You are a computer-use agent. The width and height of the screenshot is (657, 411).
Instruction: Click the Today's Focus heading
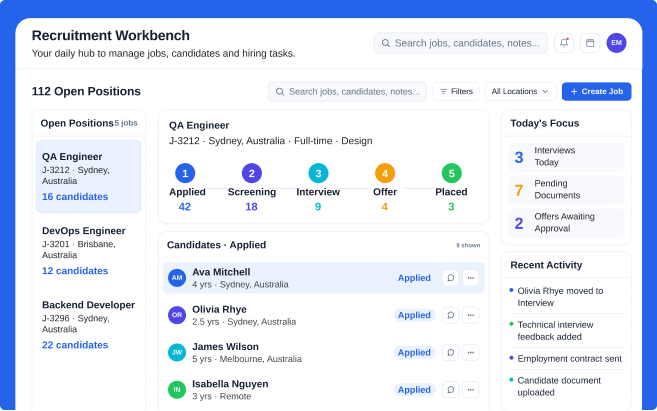tap(545, 123)
